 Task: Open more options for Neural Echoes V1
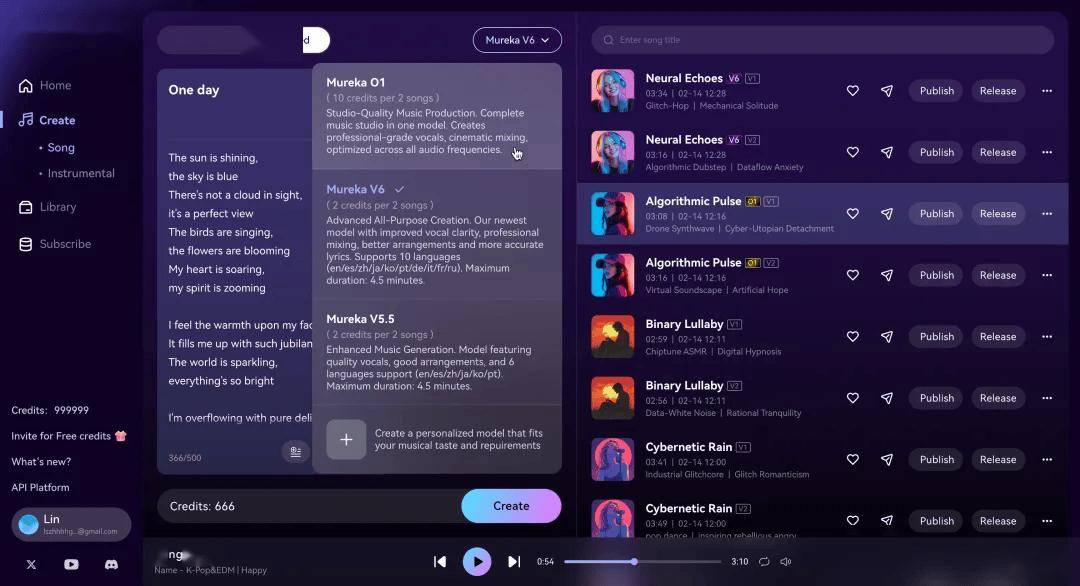[x=1047, y=91]
